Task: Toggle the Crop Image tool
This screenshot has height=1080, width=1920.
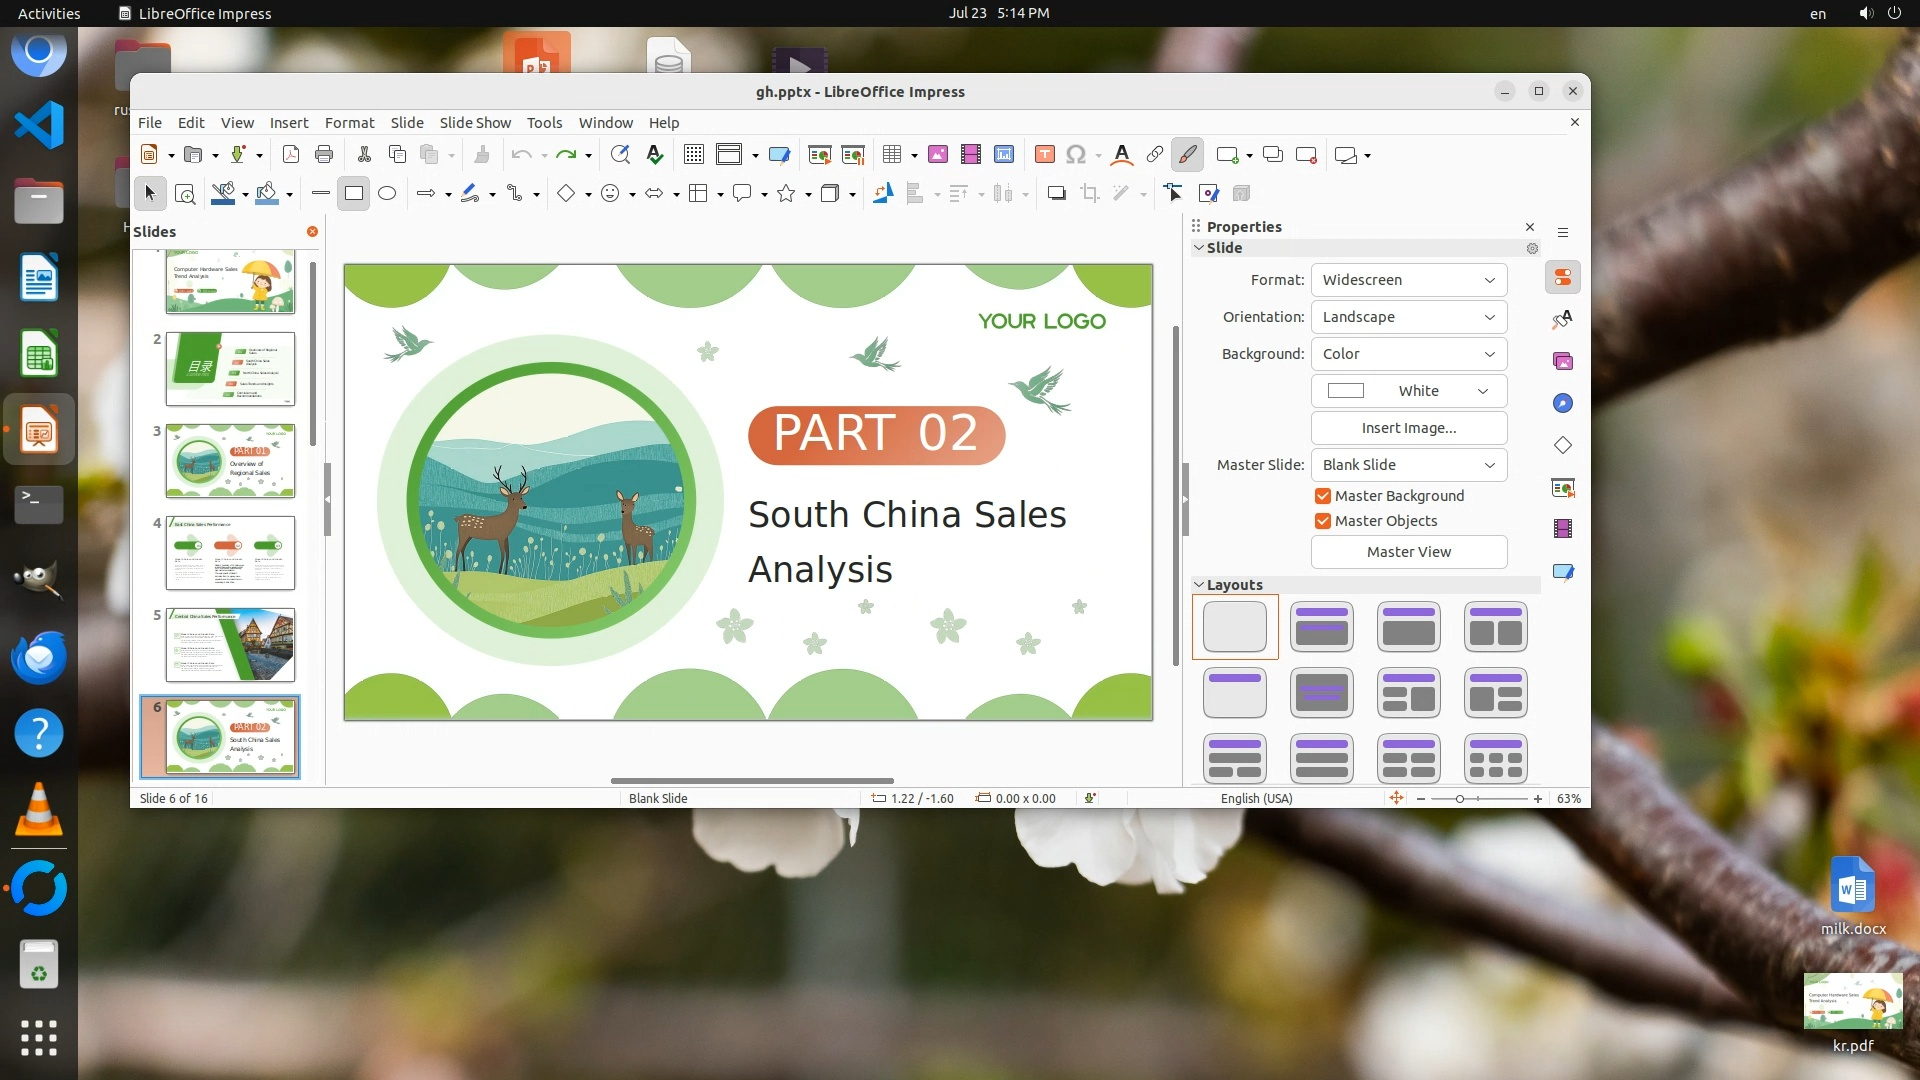Action: (x=1090, y=194)
